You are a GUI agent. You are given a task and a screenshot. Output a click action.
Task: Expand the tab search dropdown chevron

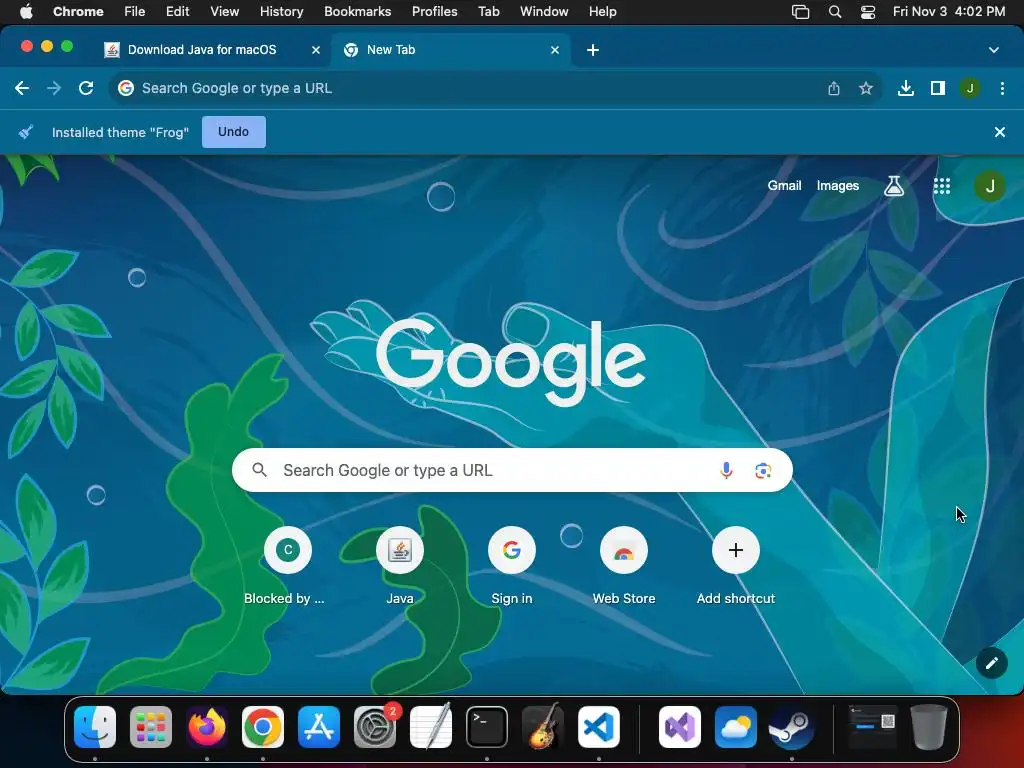click(994, 50)
